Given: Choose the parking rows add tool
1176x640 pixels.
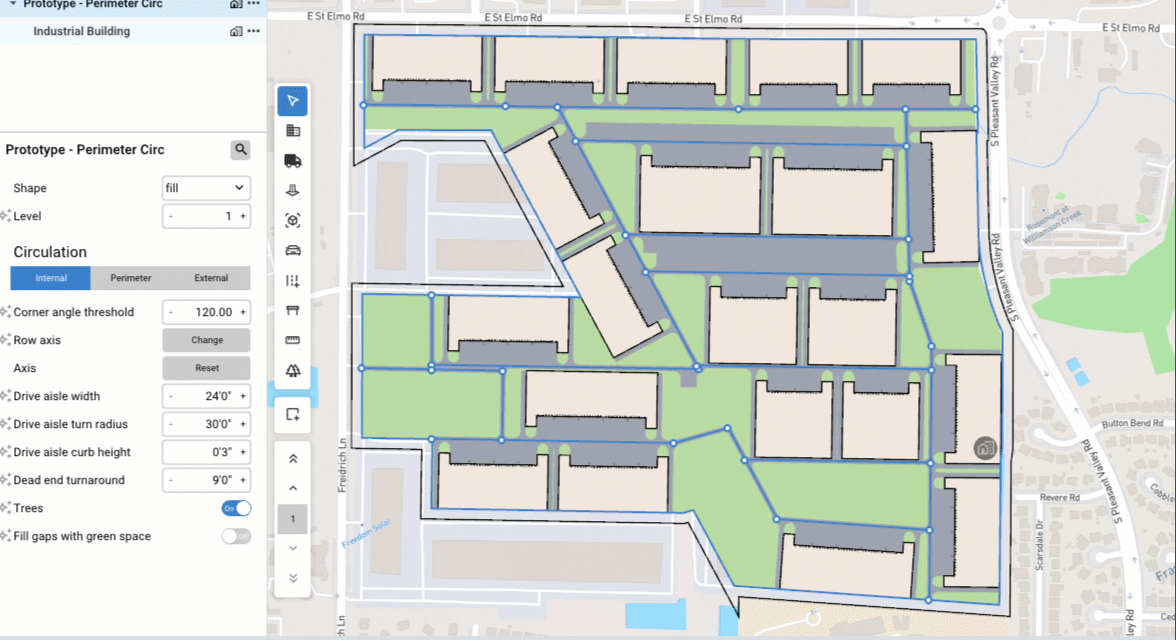Looking at the screenshot, I should [292, 281].
